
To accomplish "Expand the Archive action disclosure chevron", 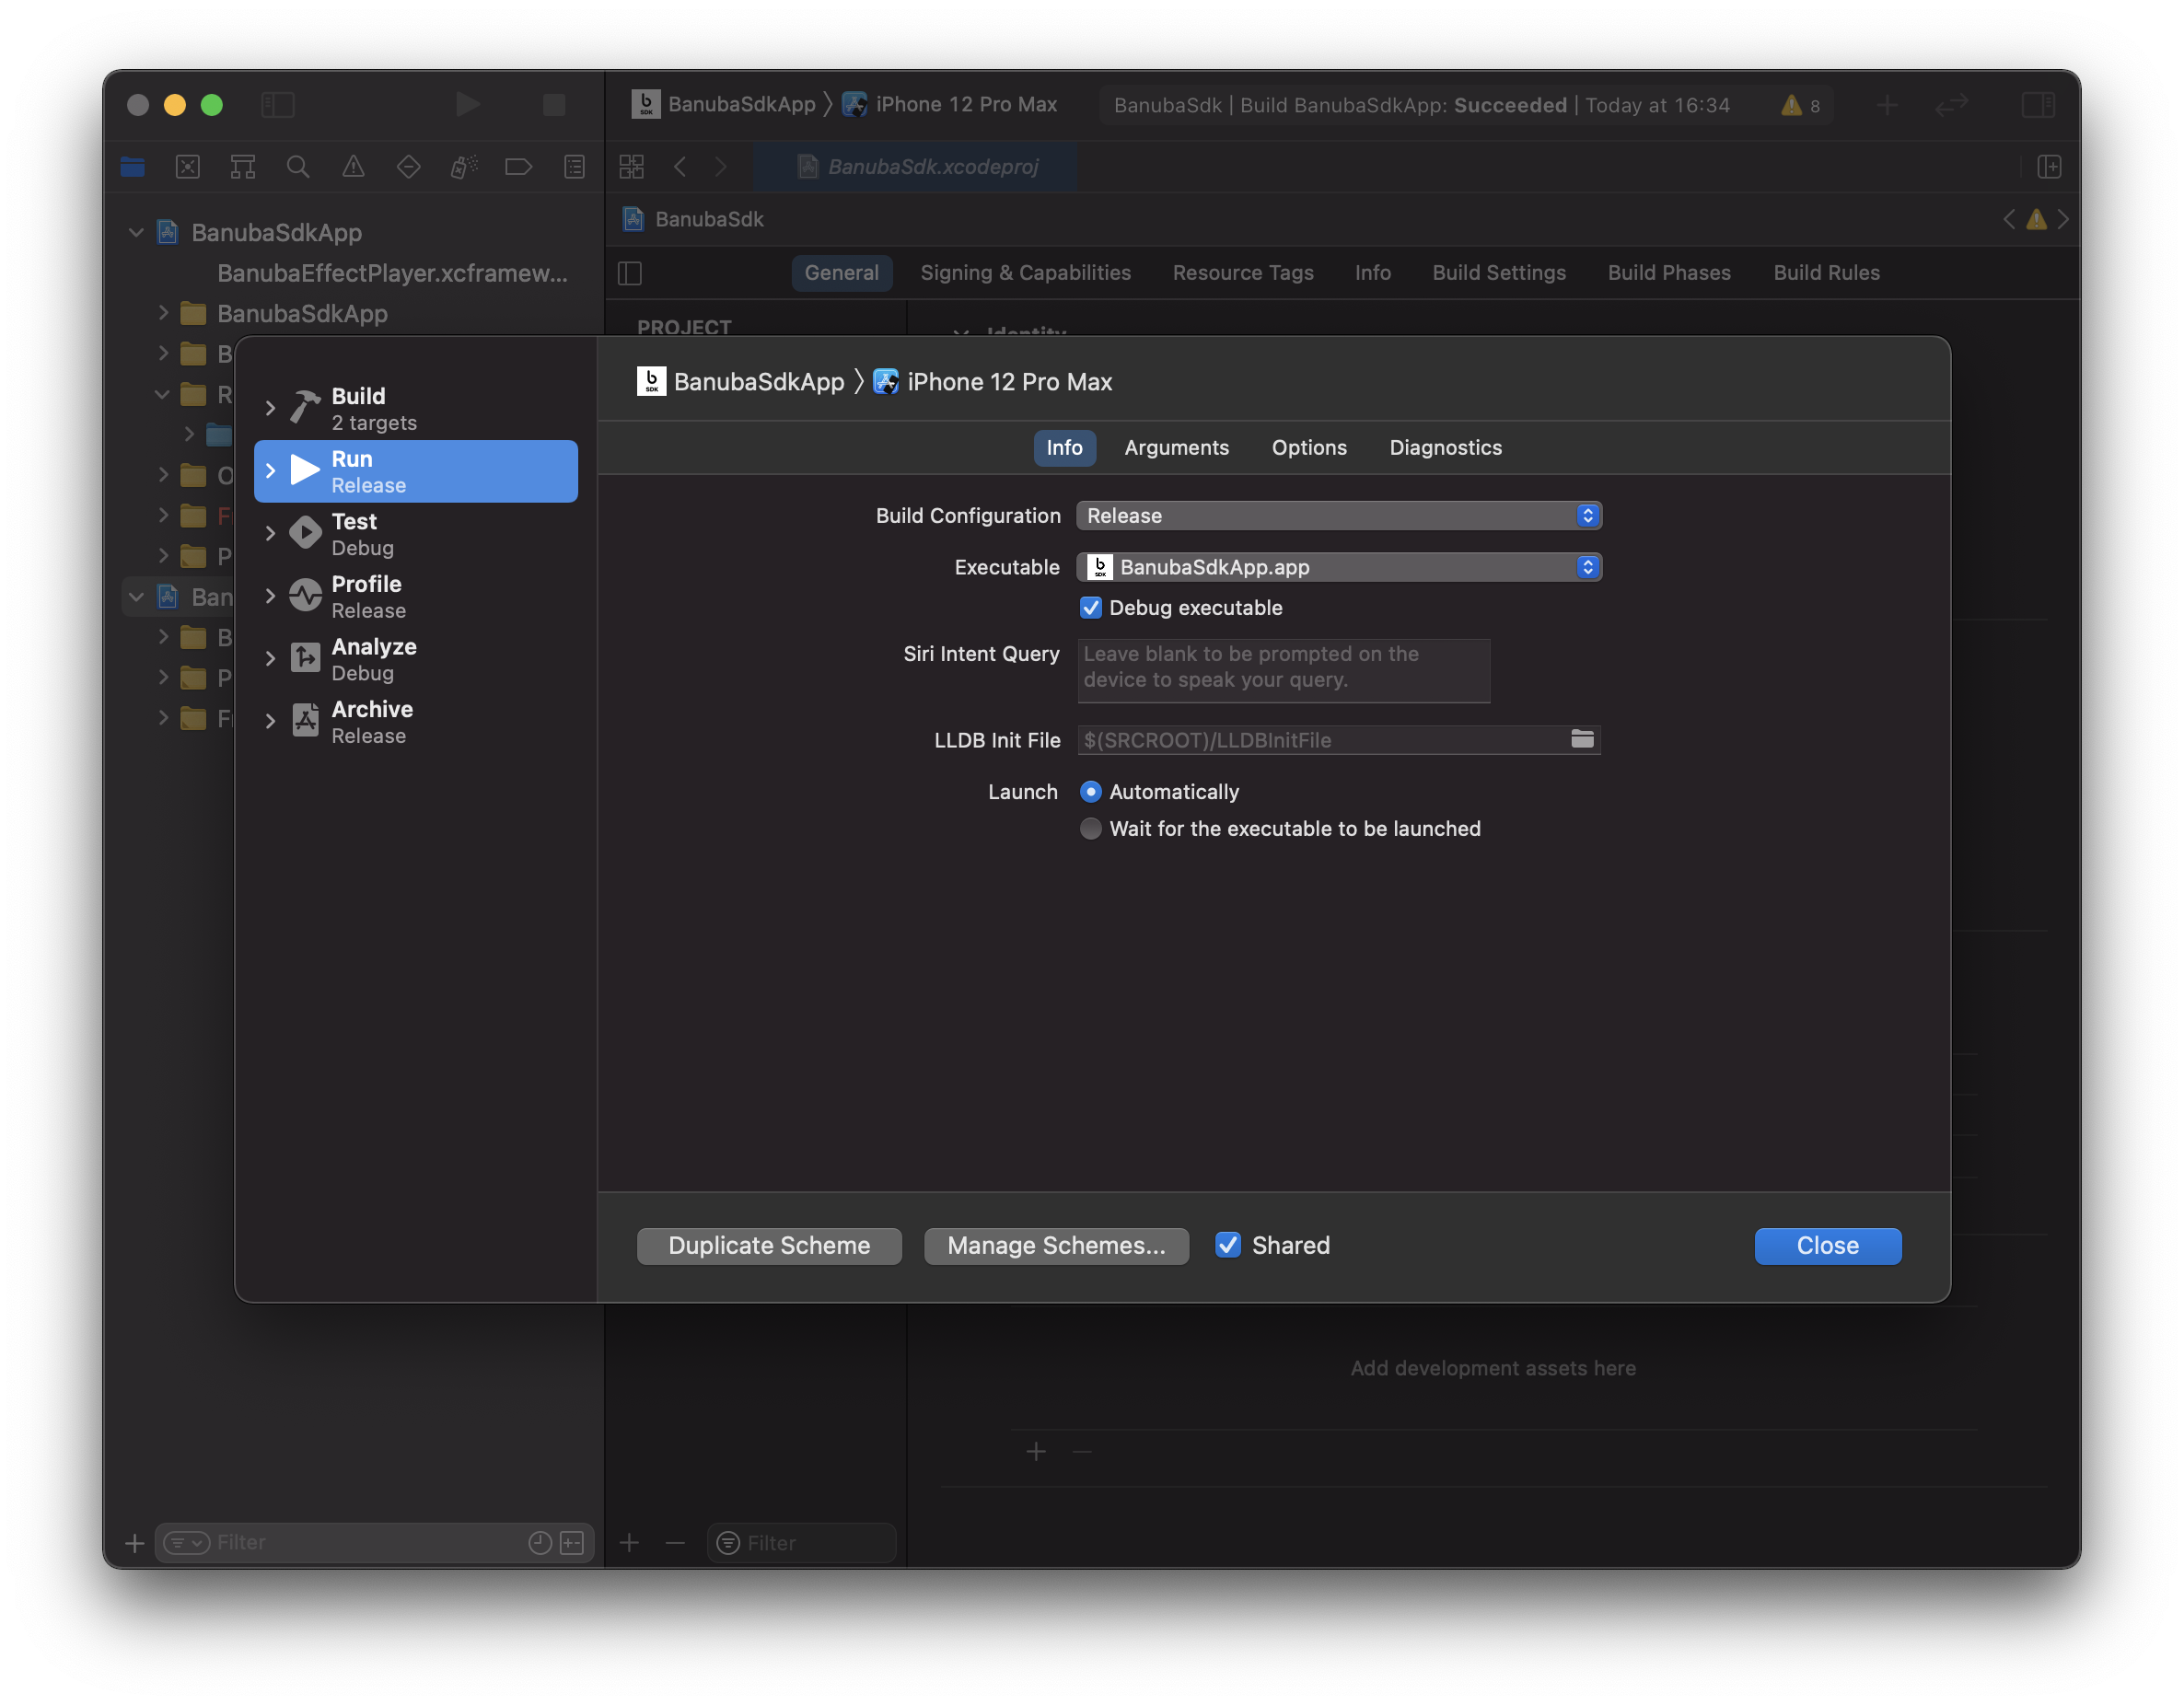I will (x=270, y=721).
